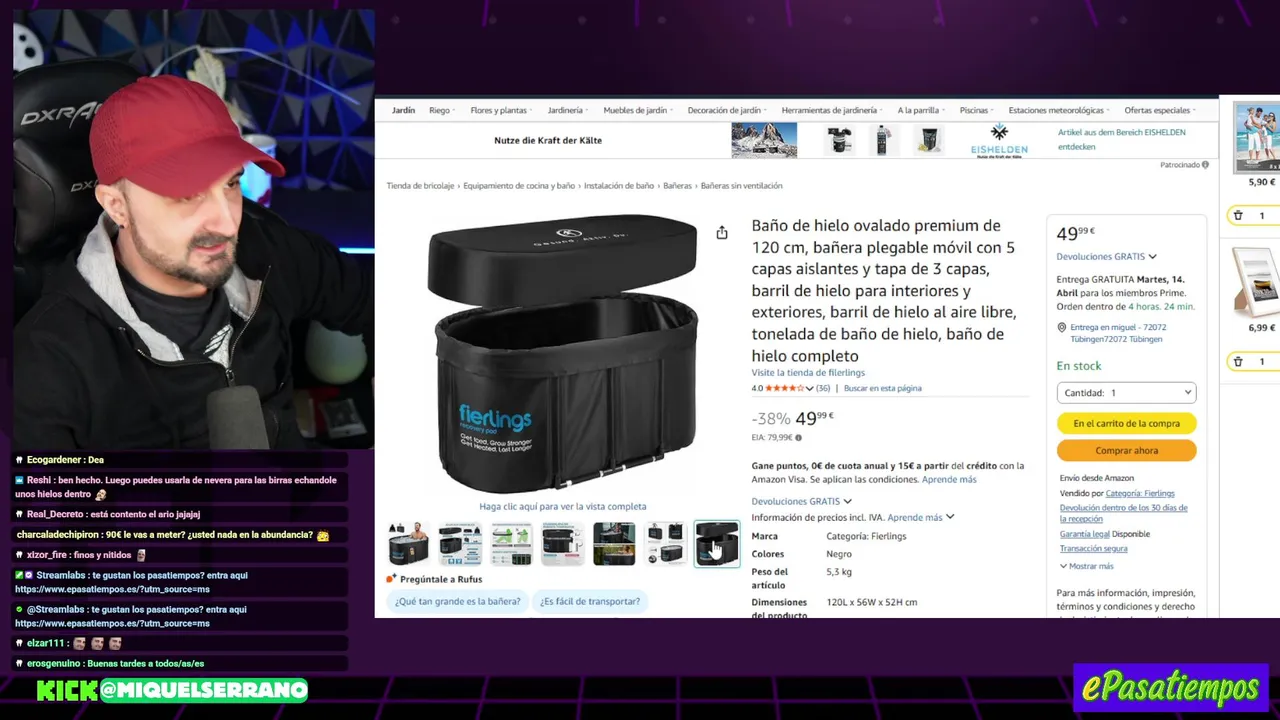Select the Jardín nav item

pyautogui.click(x=403, y=110)
